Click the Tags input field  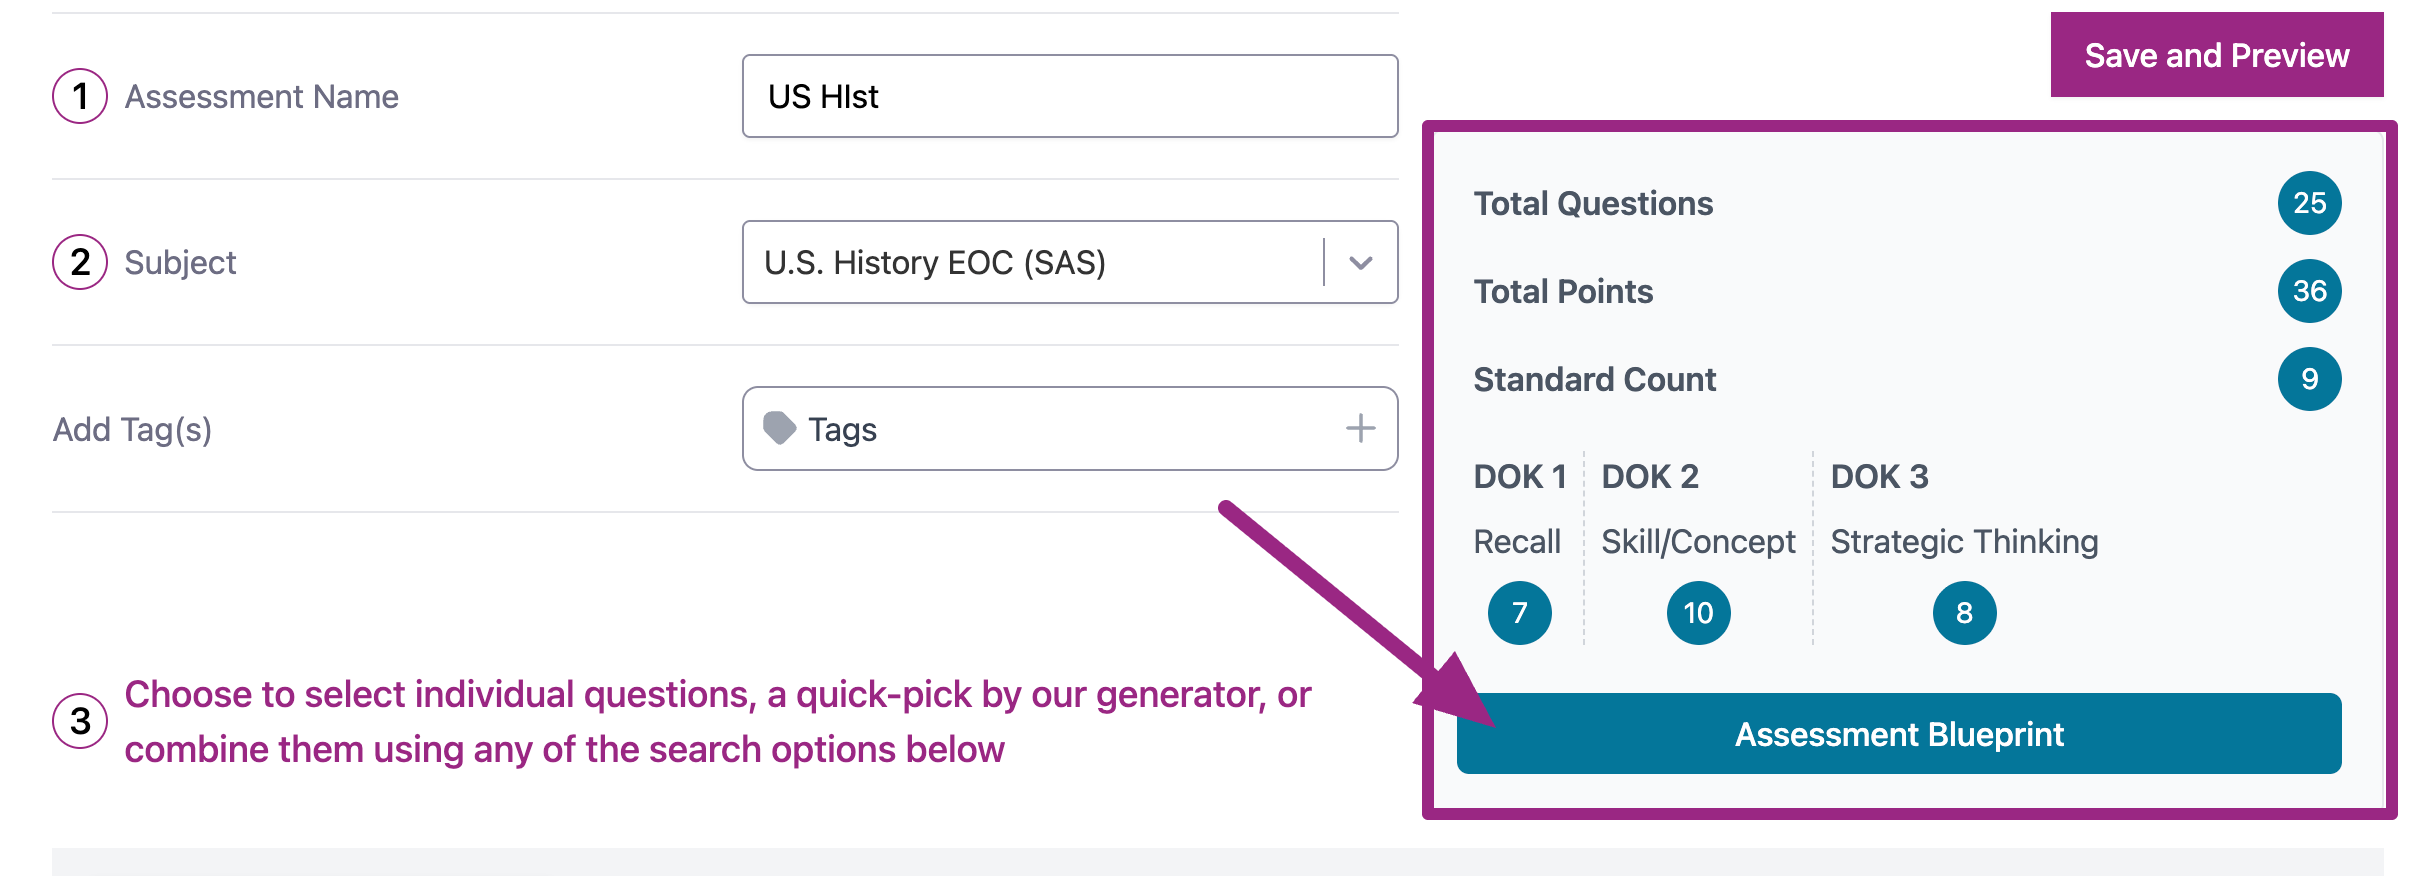[x=1060, y=428]
